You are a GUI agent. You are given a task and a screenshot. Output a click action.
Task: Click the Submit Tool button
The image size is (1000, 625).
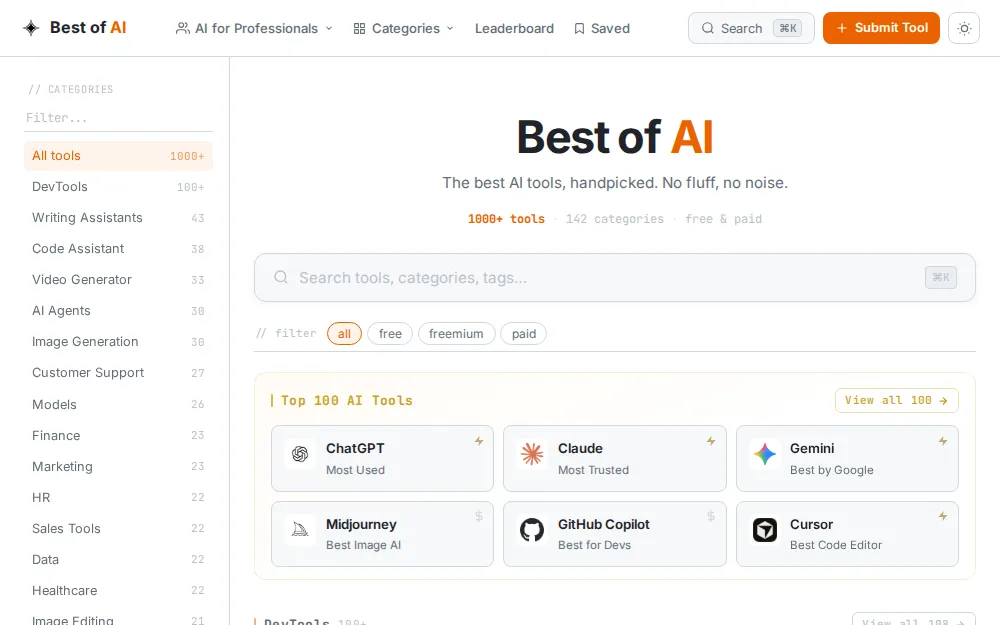point(881,28)
